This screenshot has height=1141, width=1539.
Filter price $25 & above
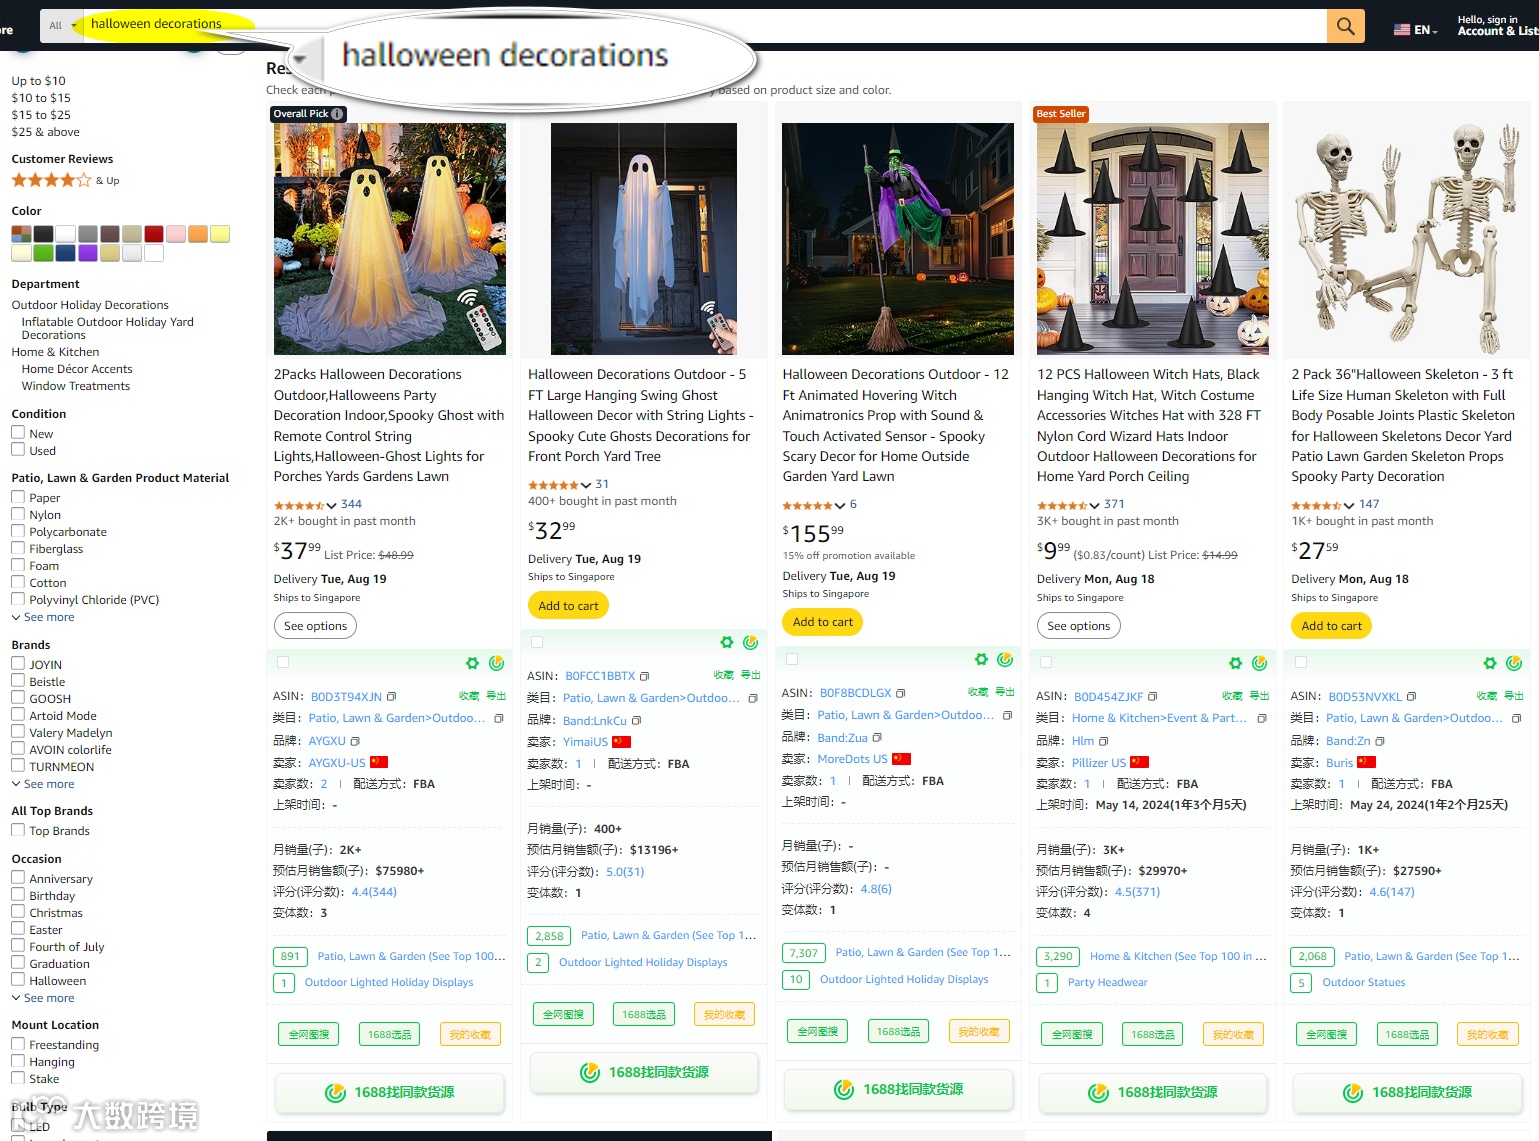point(45,132)
